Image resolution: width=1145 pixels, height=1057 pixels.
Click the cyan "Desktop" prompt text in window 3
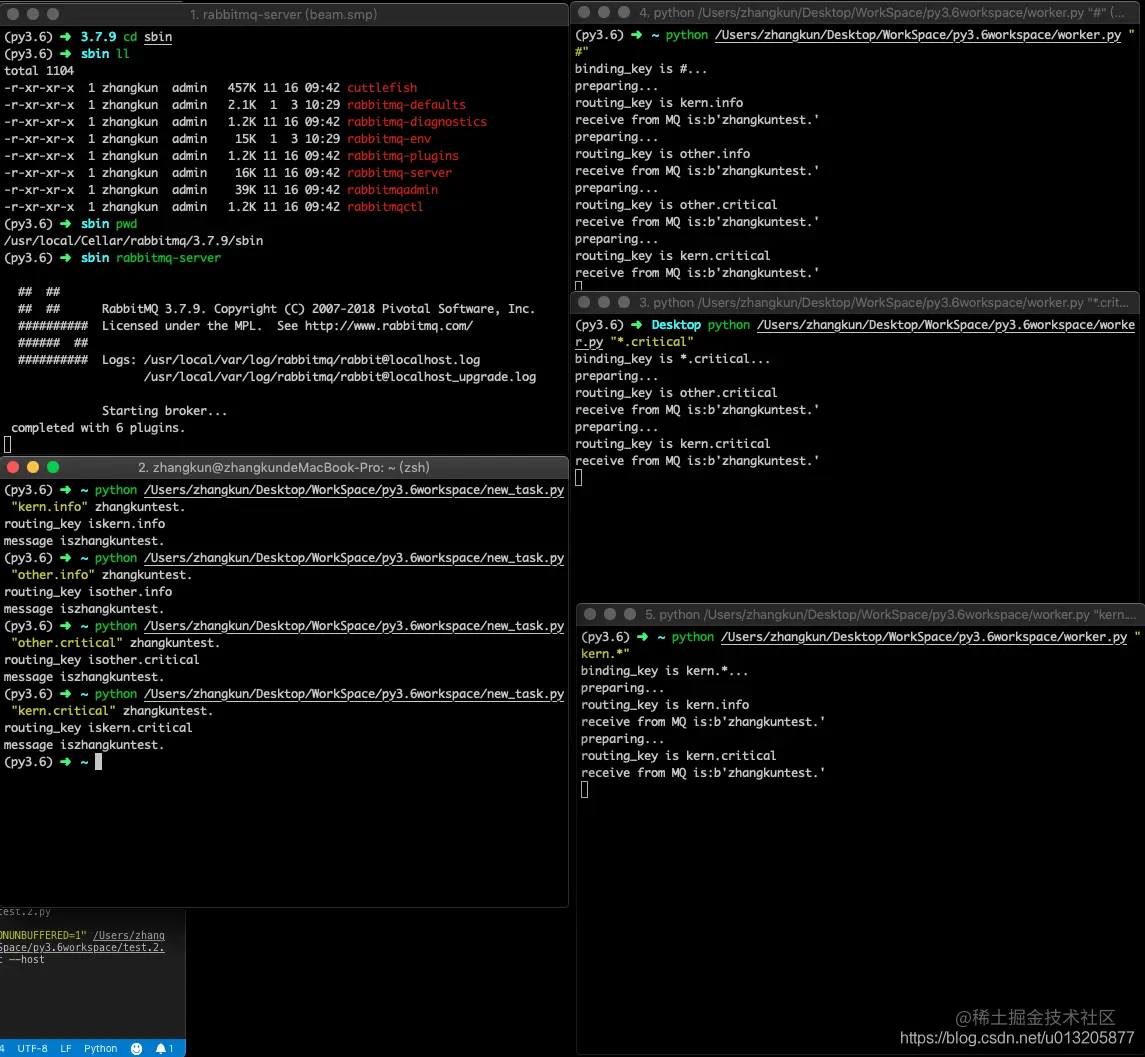tap(675, 325)
